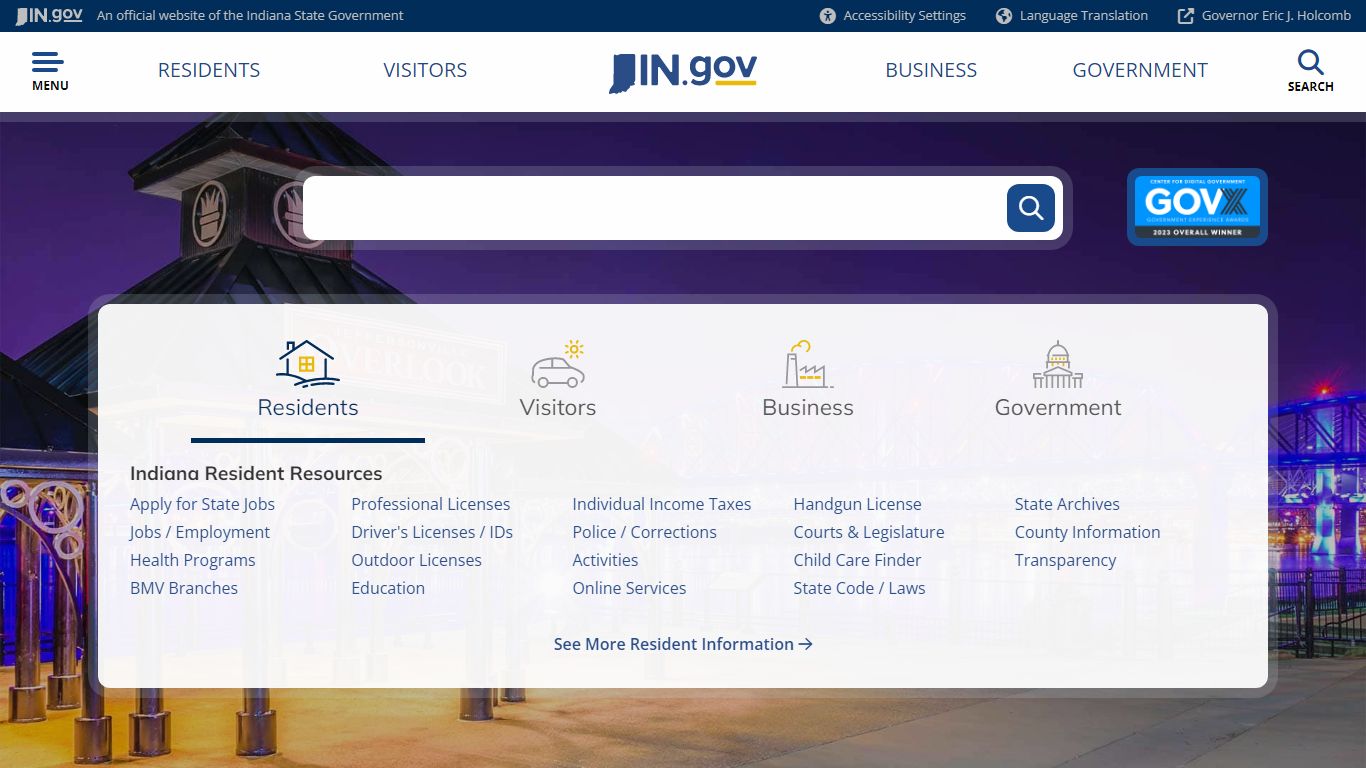Open Apply for State Jobs link

(202, 504)
